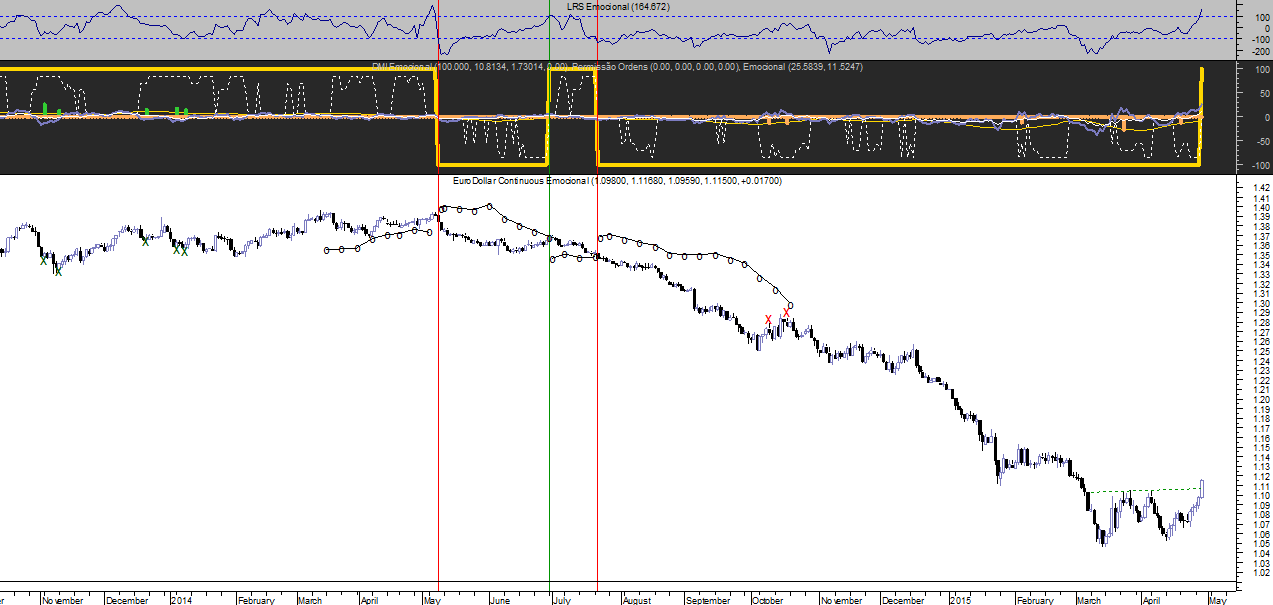Click the 1.02 price axis label

pos(1261,573)
